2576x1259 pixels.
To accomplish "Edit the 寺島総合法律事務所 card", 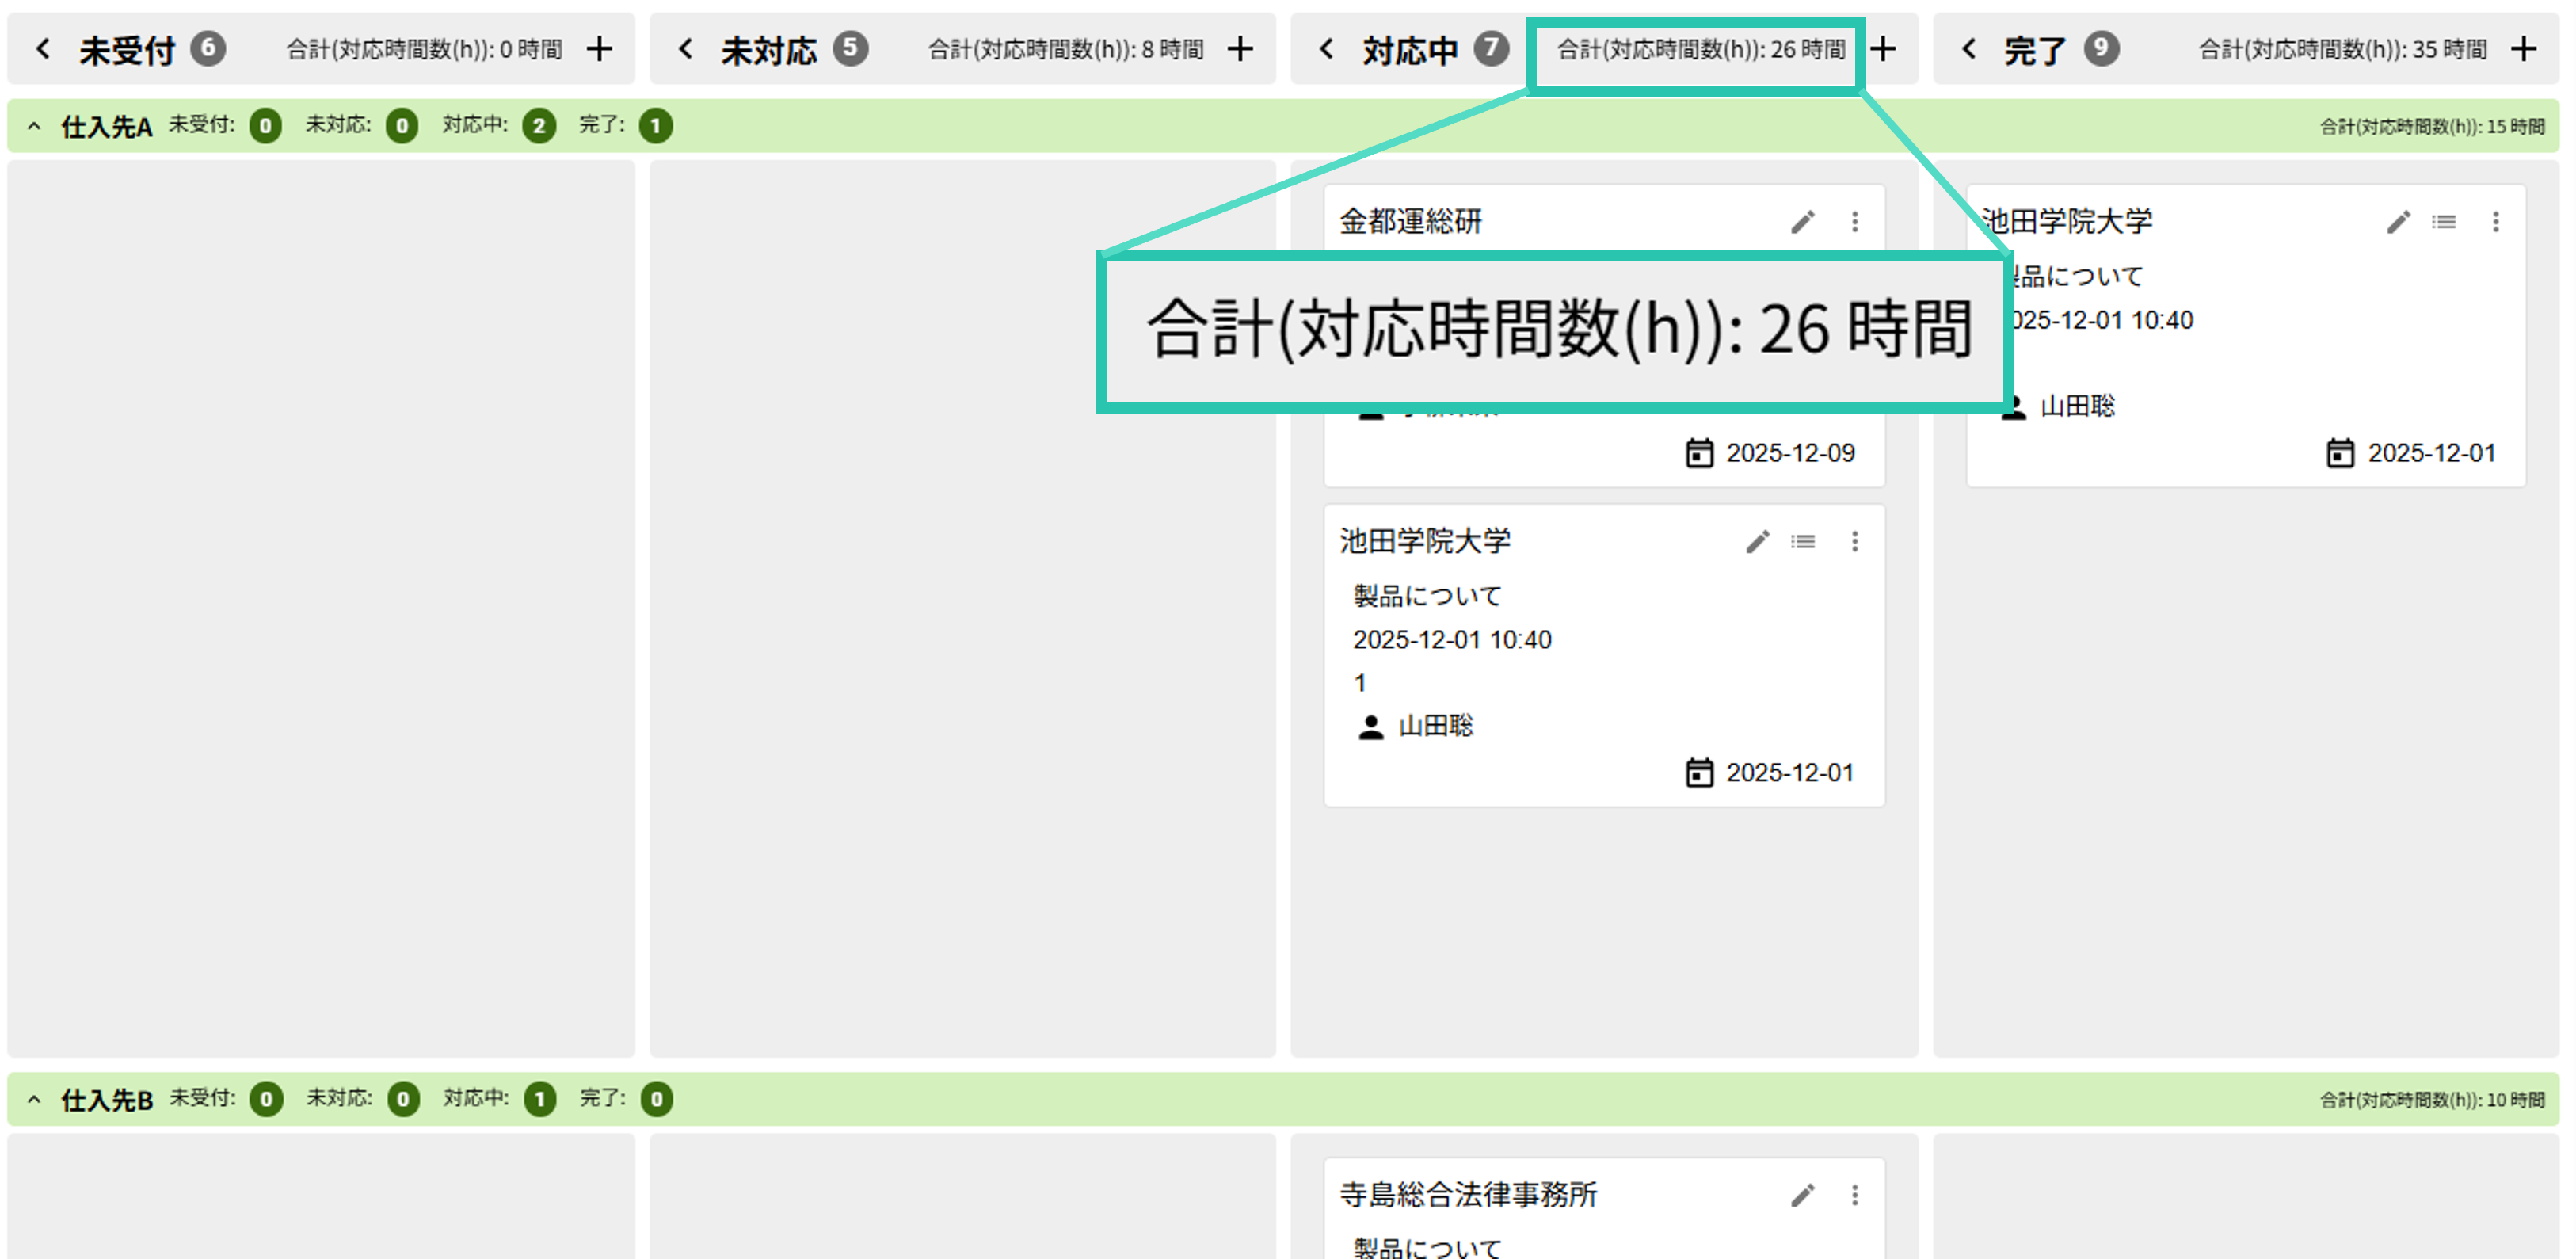I will tap(1803, 1194).
